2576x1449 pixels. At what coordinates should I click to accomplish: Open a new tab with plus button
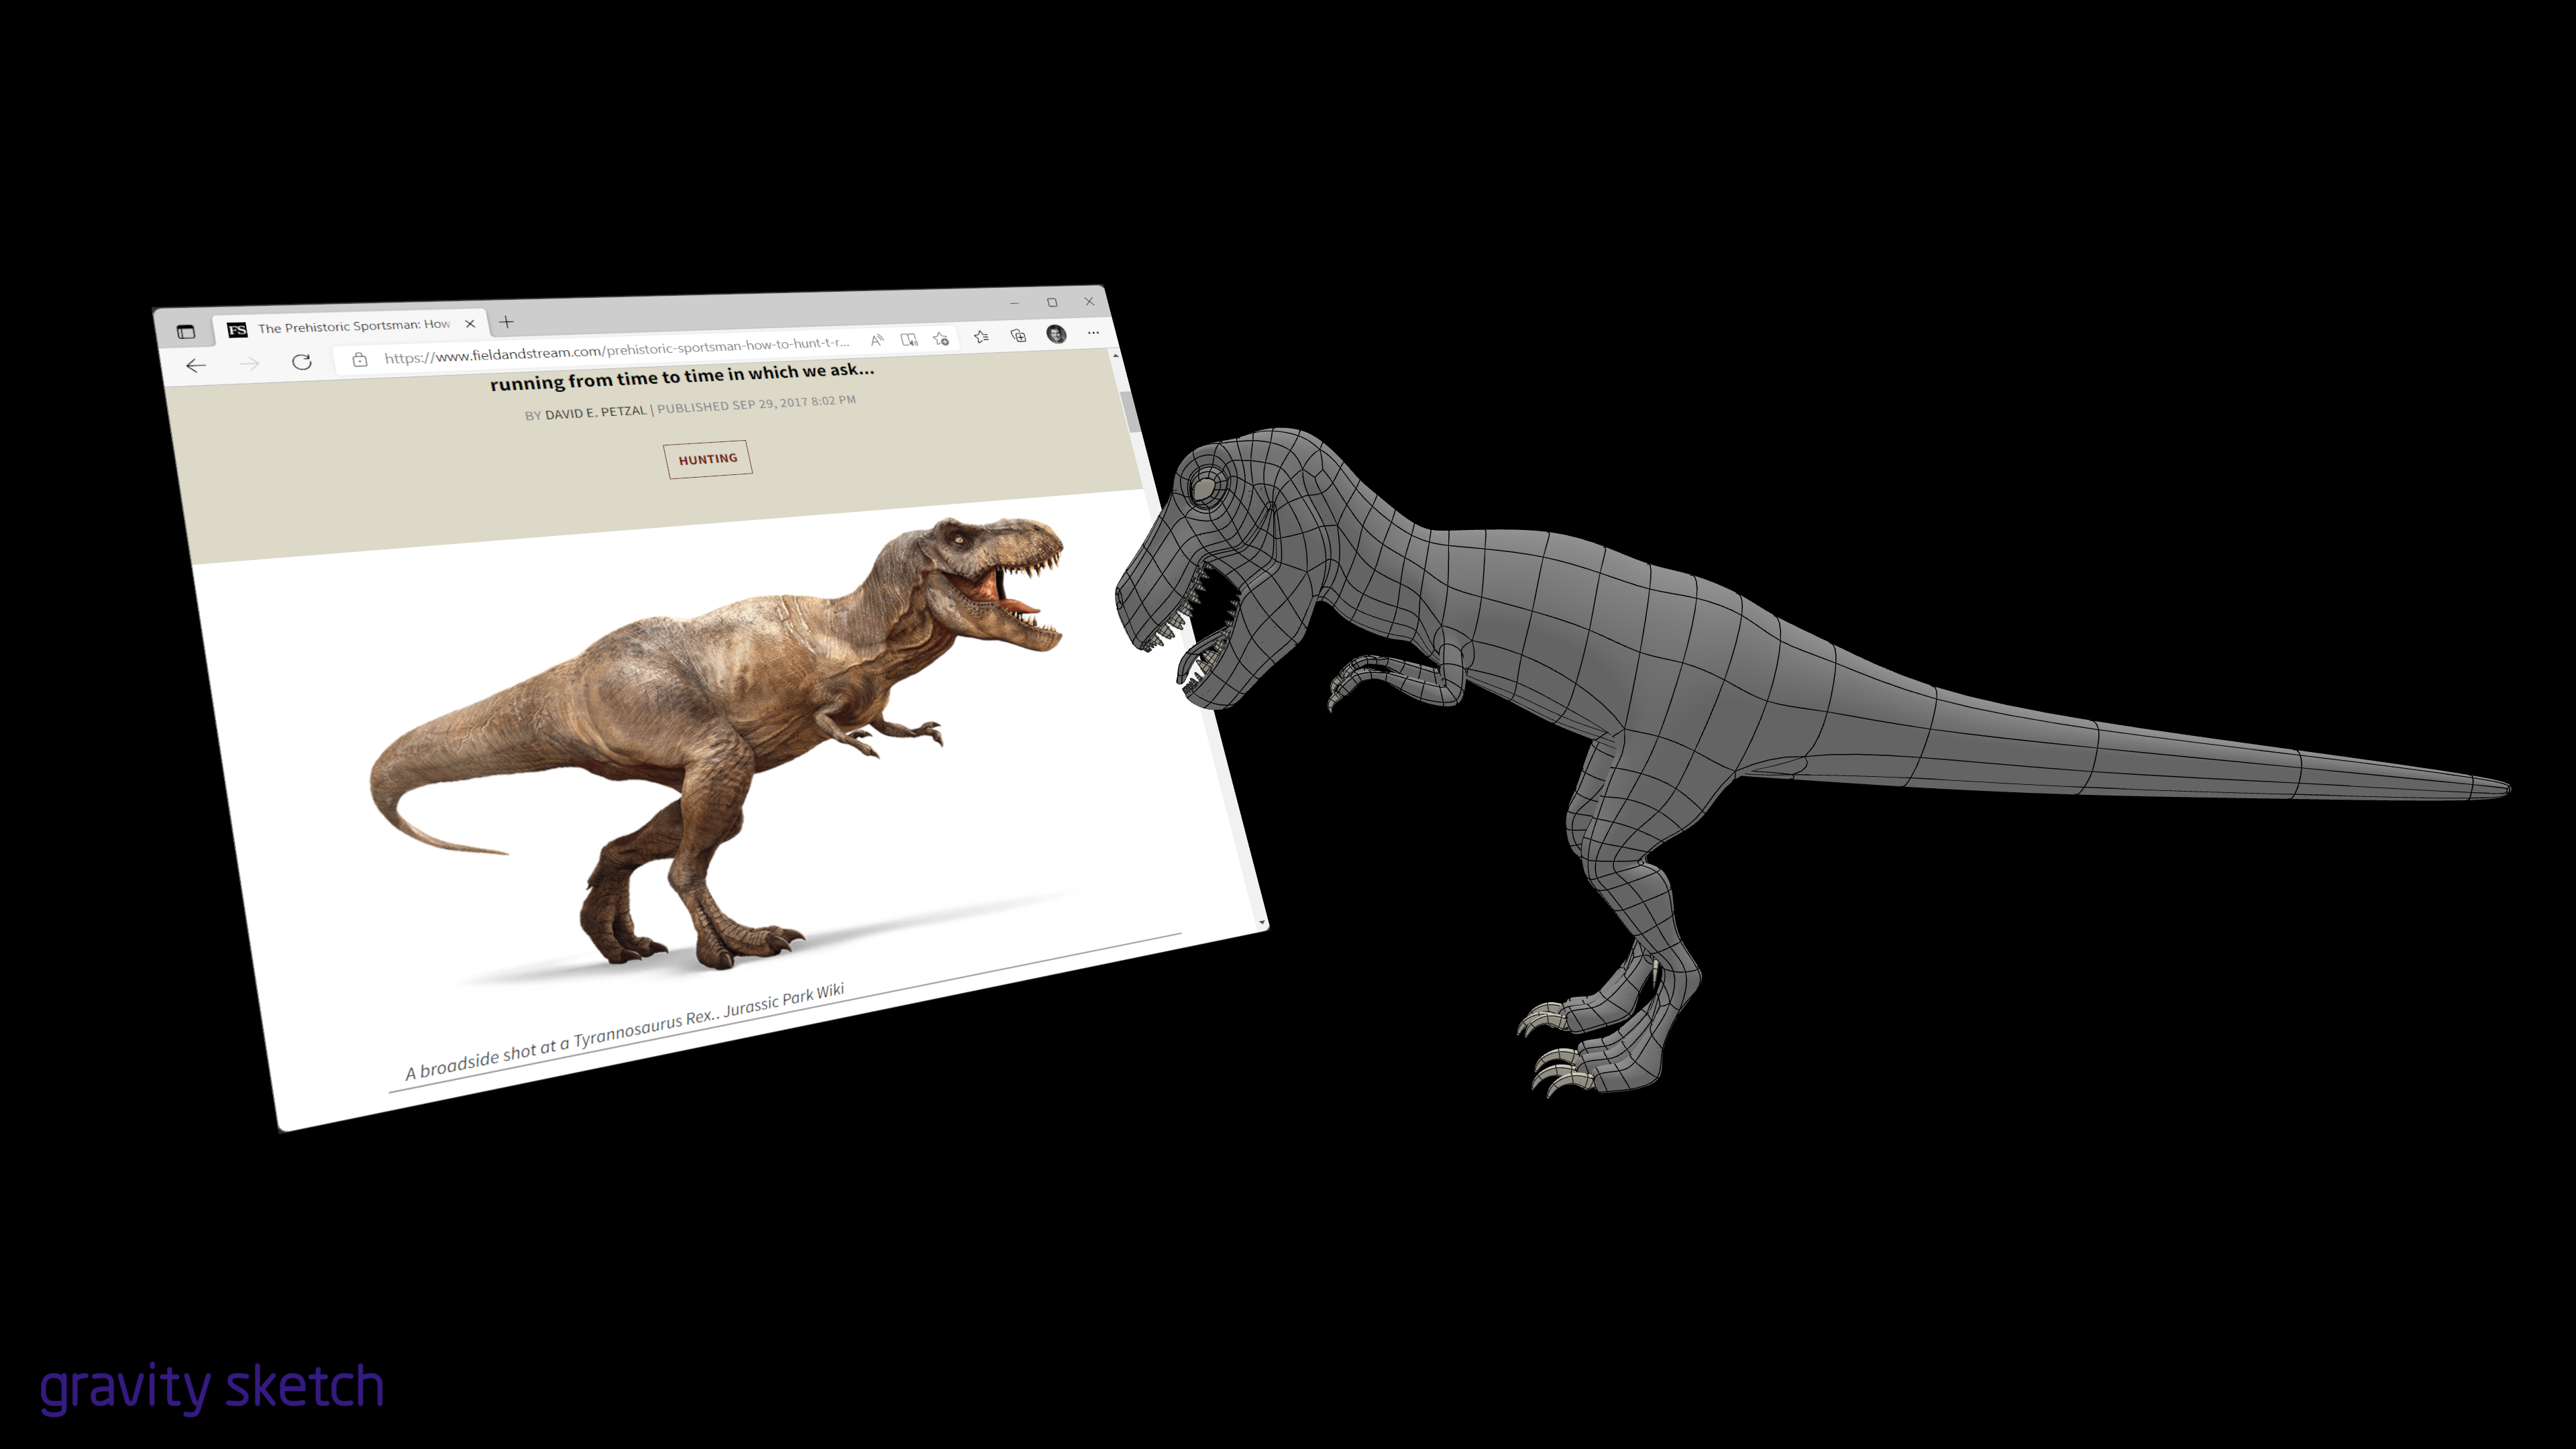point(506,321)
